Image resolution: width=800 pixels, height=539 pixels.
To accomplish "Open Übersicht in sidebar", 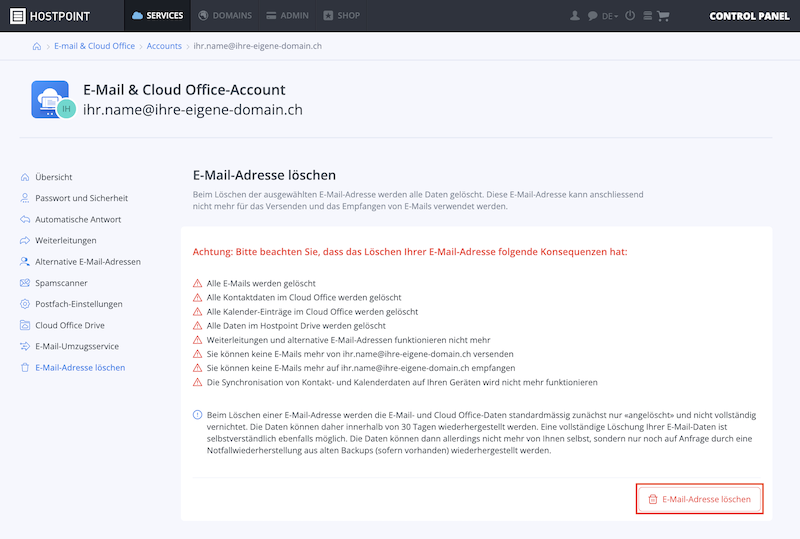I will coord(54,177).
